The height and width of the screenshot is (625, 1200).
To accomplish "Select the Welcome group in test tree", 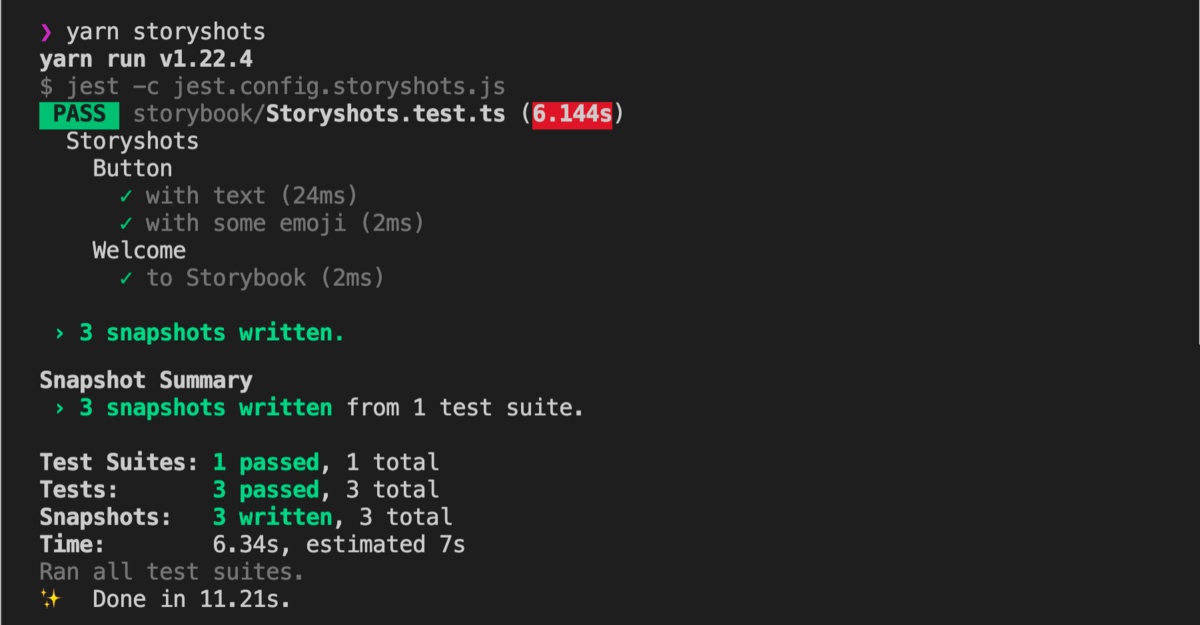I will point(139,250).
